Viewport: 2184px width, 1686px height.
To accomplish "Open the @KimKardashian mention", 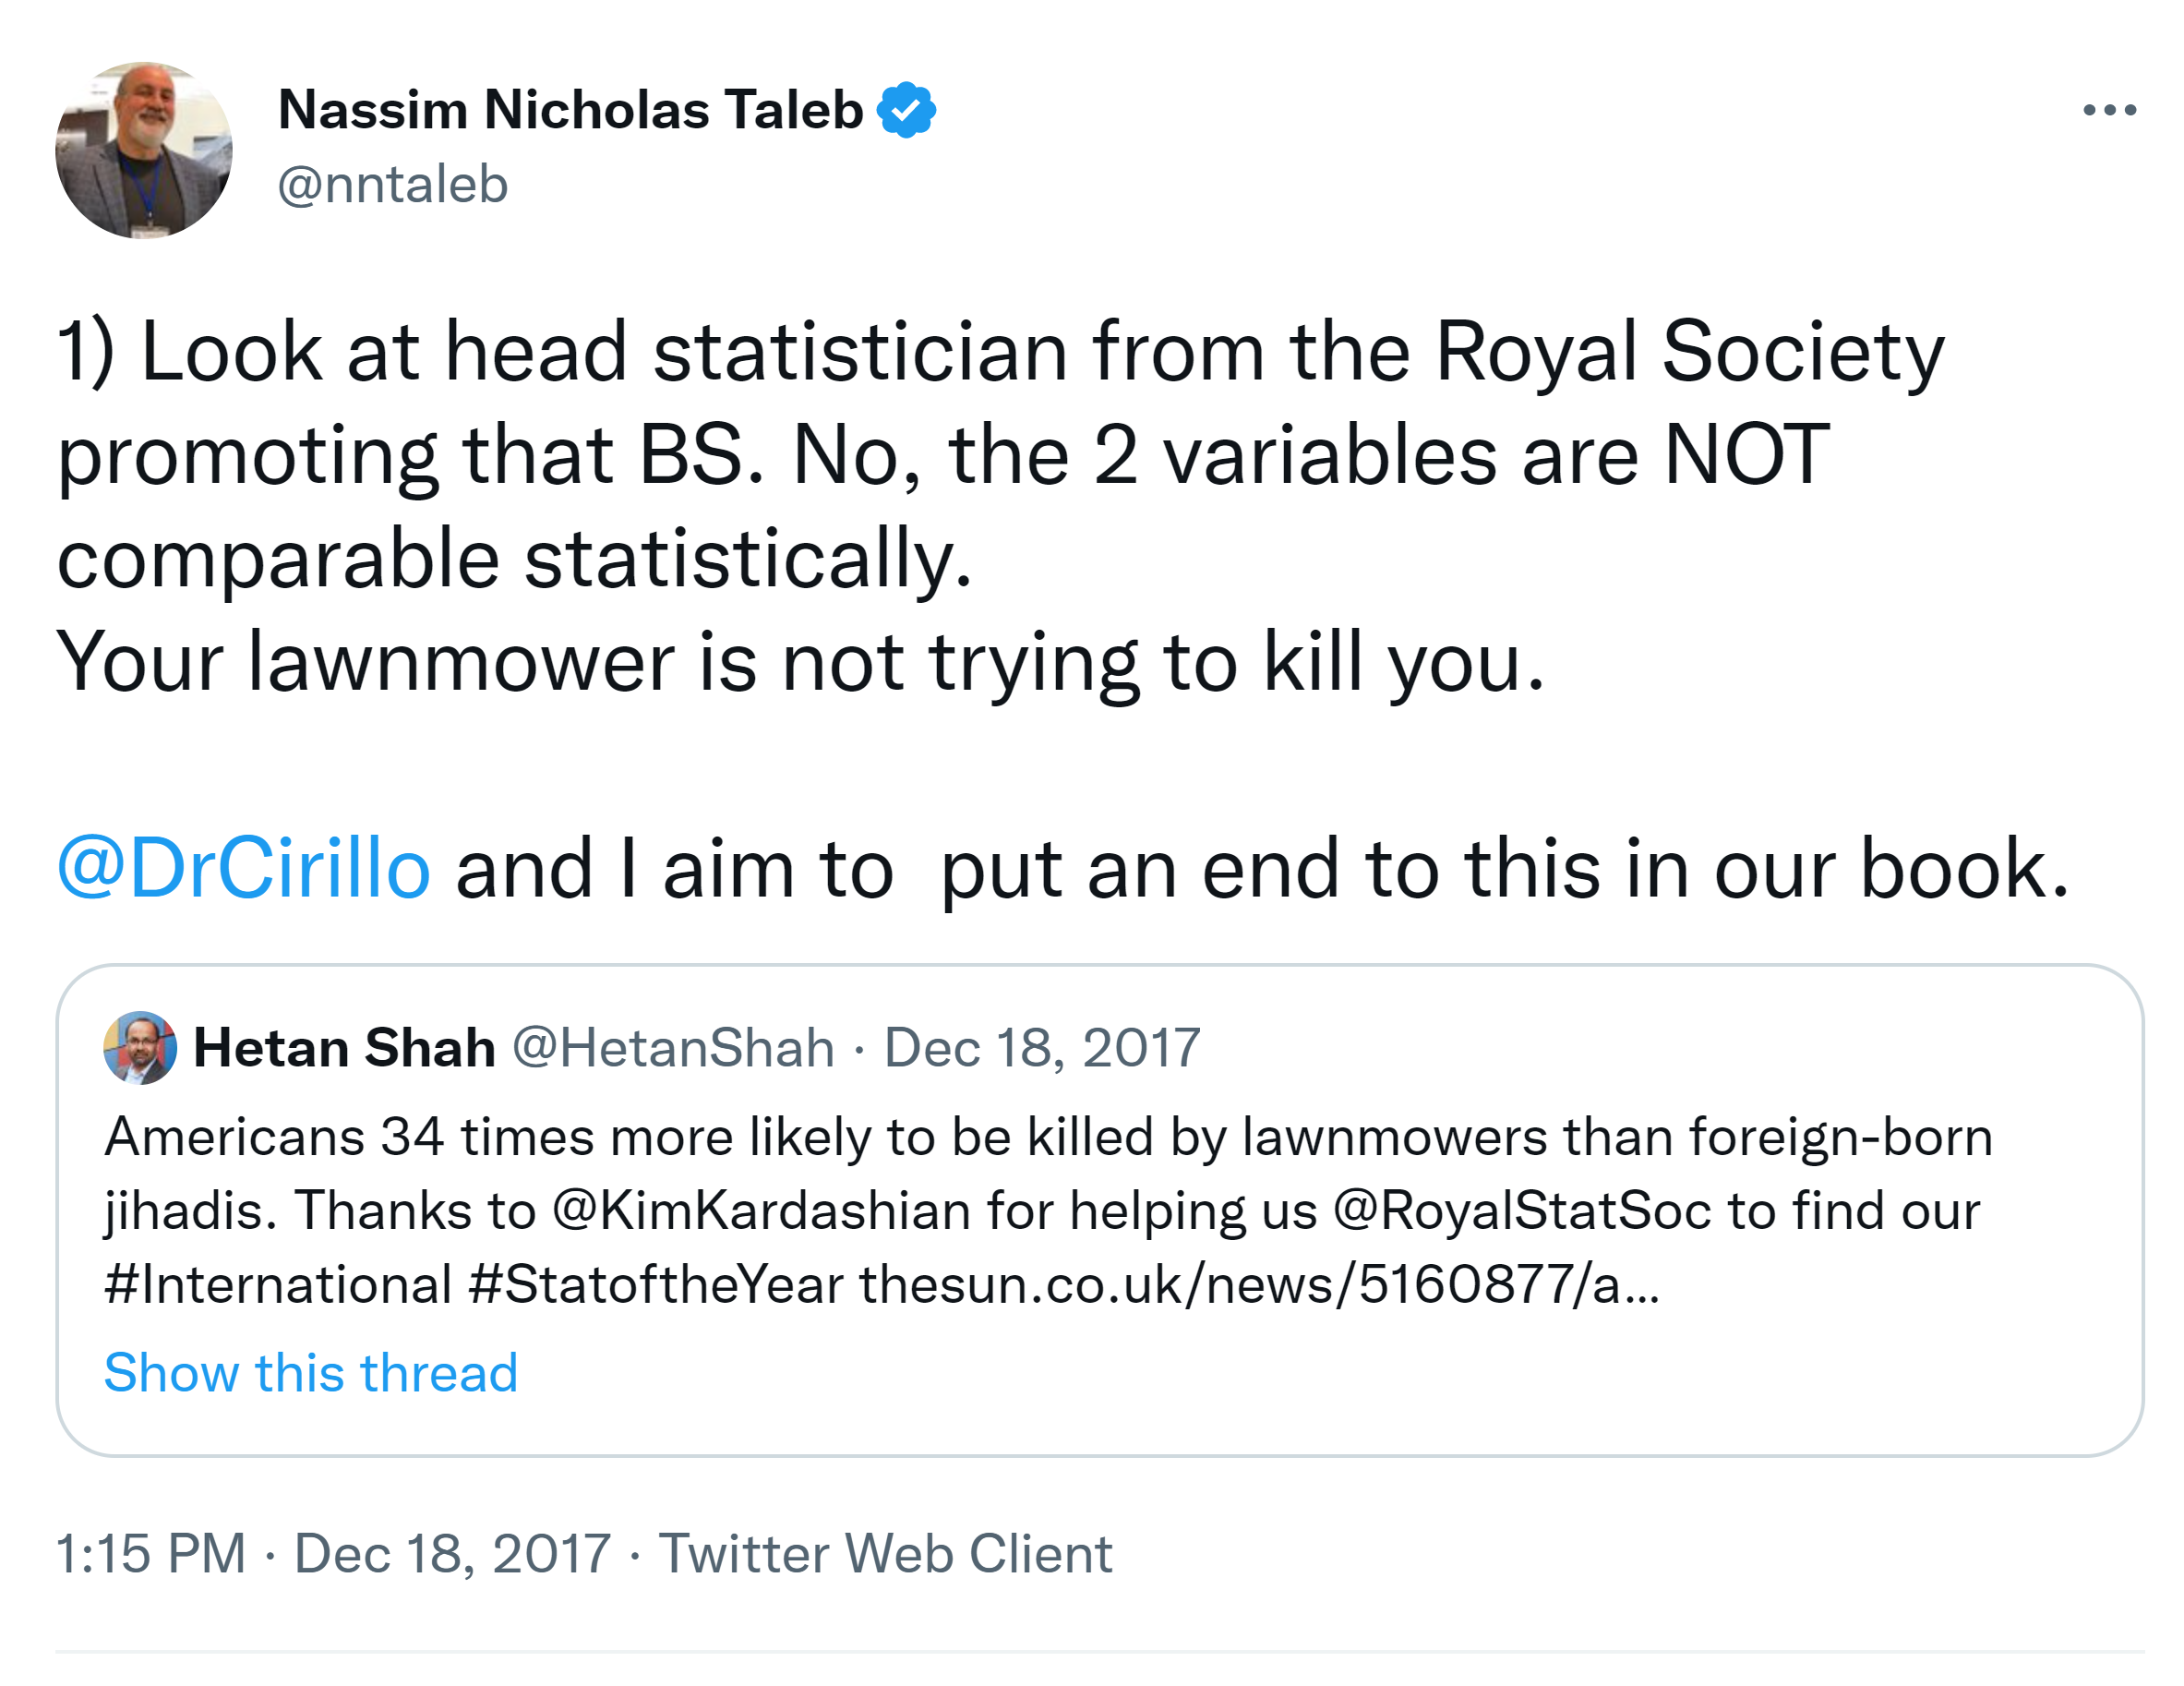I will [761, 1211].
